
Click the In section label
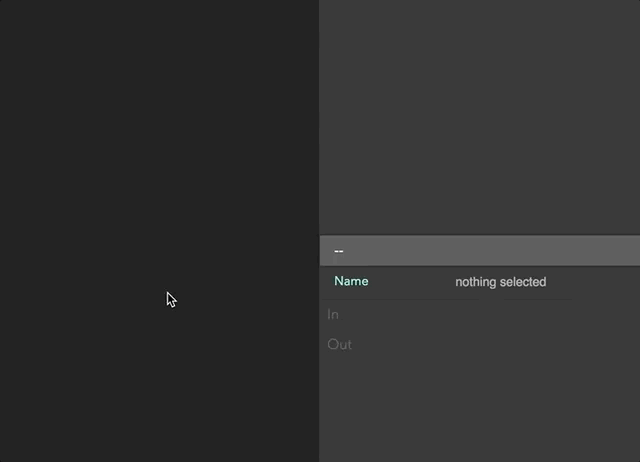[333, 315]
